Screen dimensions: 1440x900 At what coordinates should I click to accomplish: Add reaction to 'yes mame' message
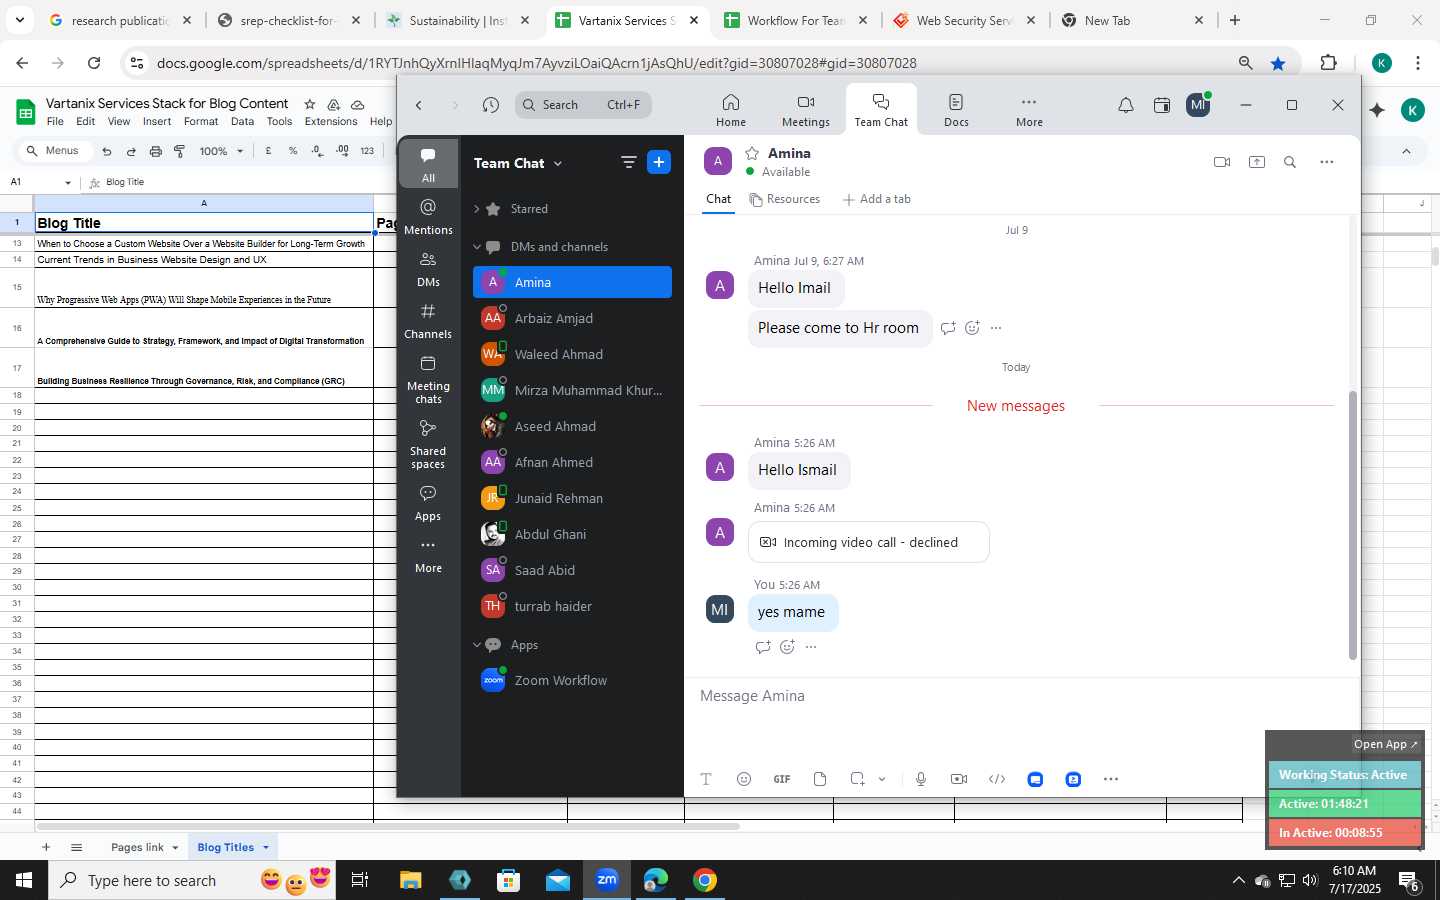coord(787,647)
